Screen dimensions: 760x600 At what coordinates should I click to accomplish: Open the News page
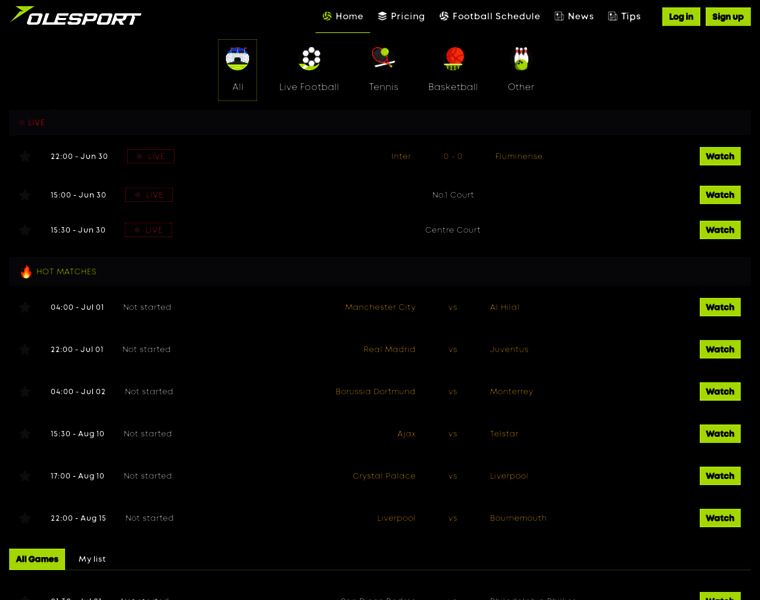(574, 16)
